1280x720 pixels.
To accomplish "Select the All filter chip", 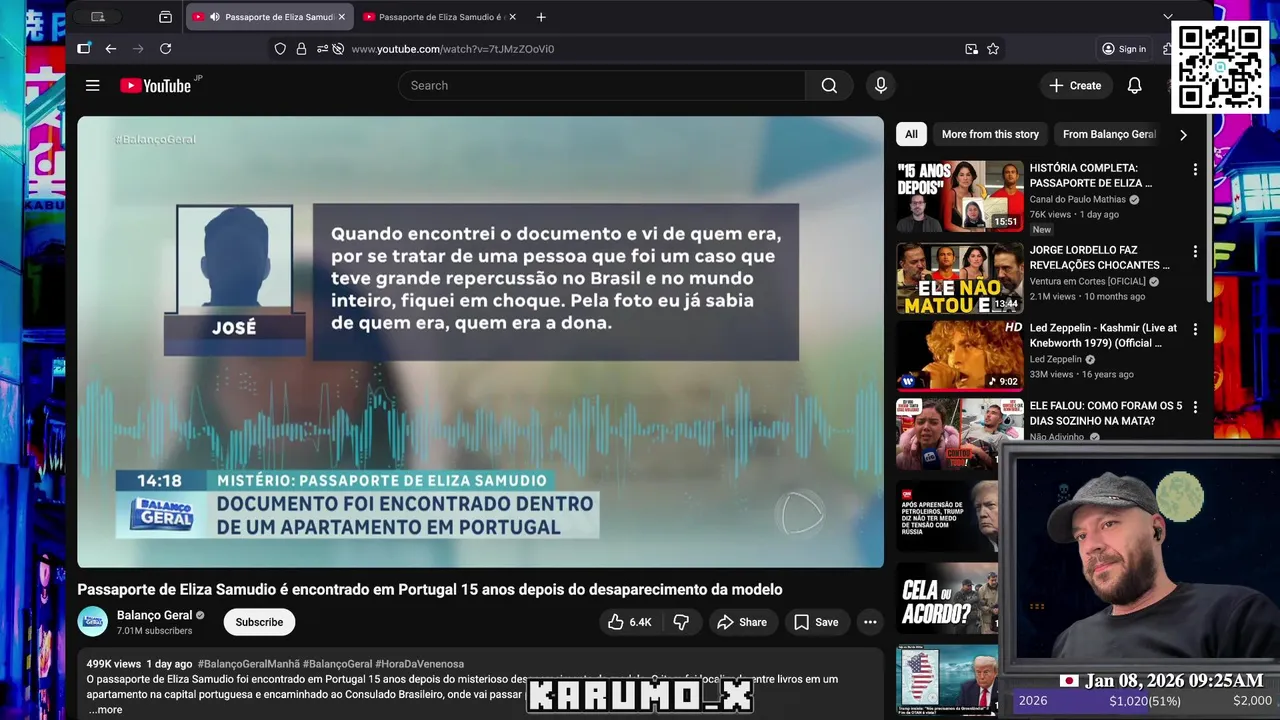I will click(911, 134).
